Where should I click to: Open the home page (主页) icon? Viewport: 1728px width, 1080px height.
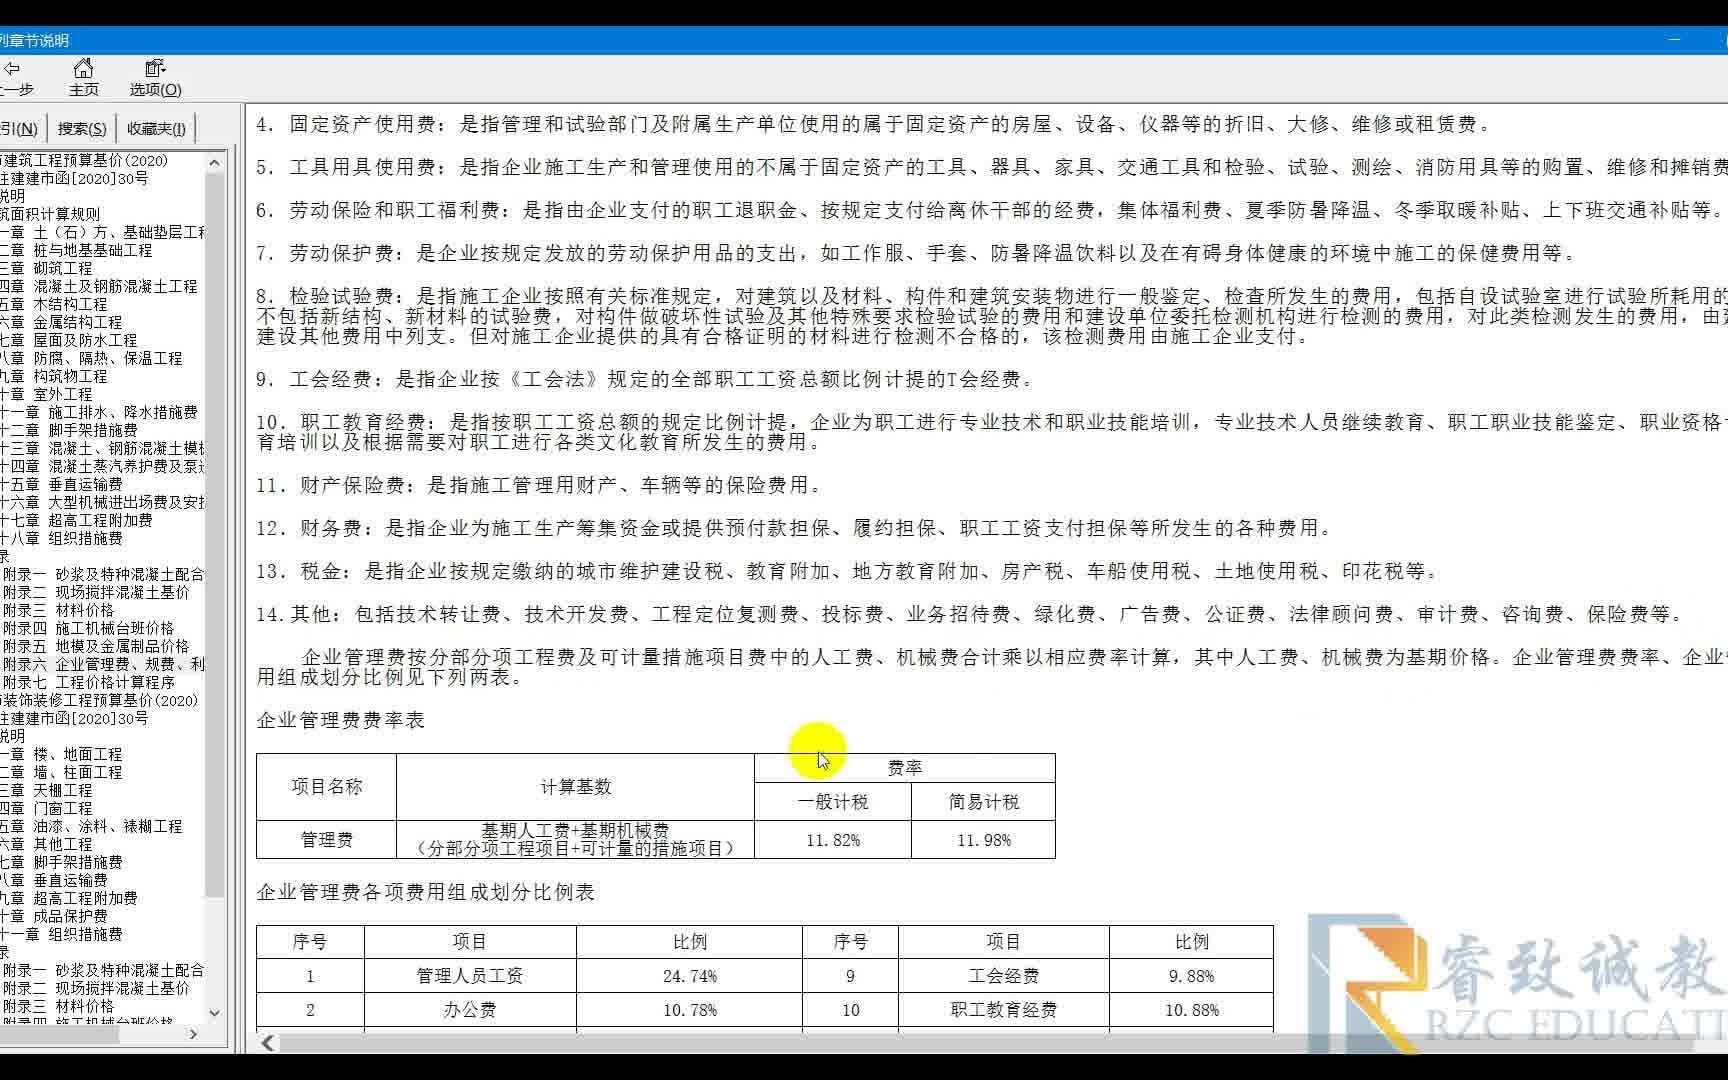point(84,77)
